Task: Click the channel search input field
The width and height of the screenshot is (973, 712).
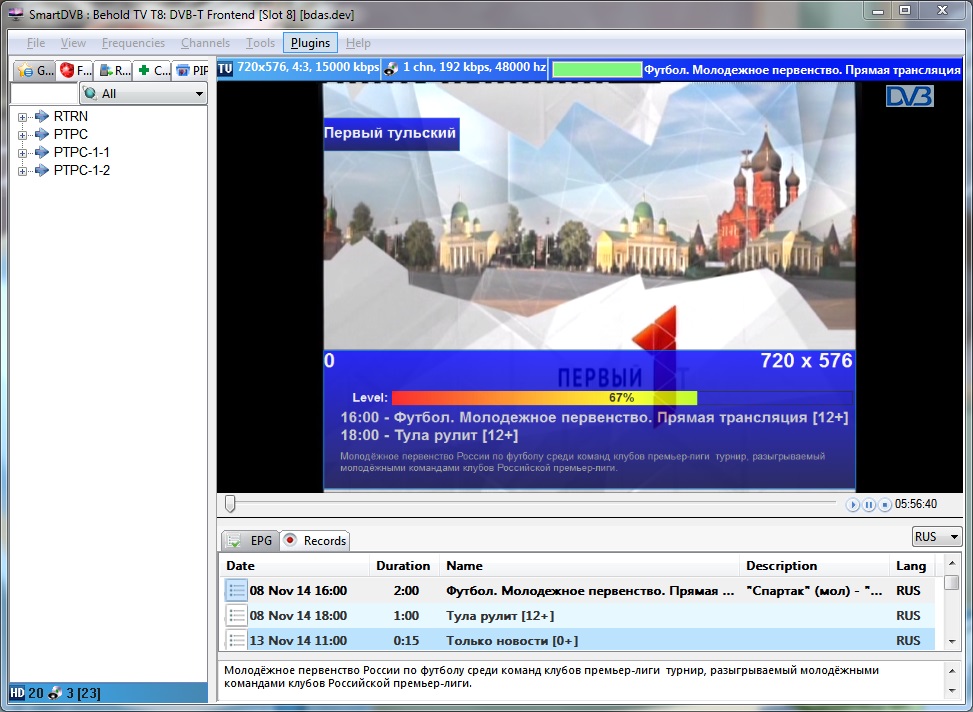Action: [43, 93]
